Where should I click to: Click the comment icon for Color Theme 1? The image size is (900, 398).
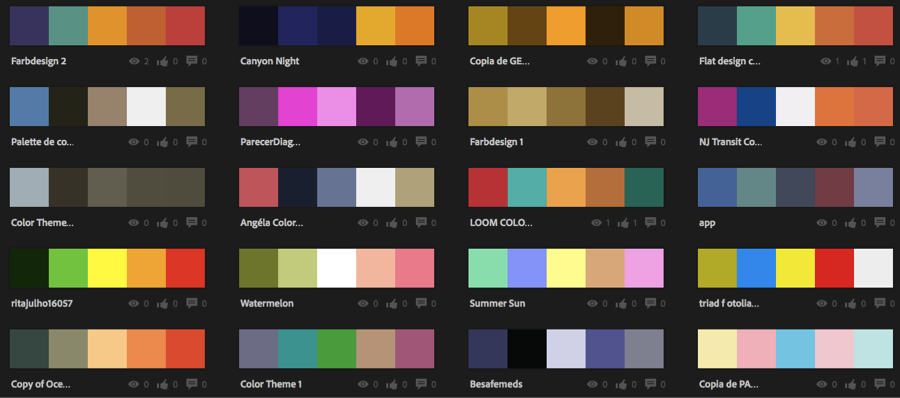421,384
